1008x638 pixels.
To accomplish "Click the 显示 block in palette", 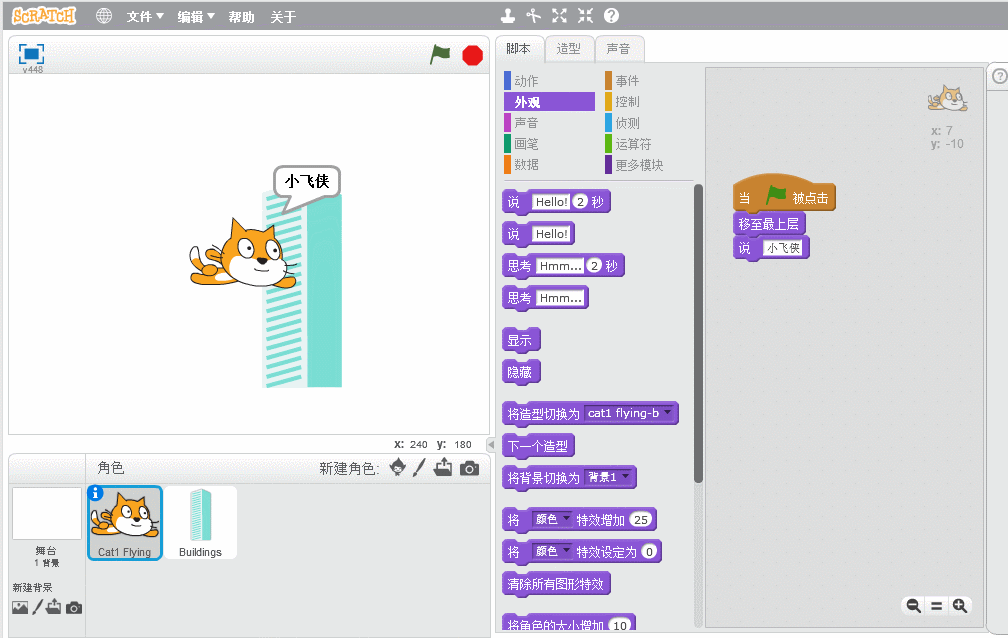I will 521,340.
